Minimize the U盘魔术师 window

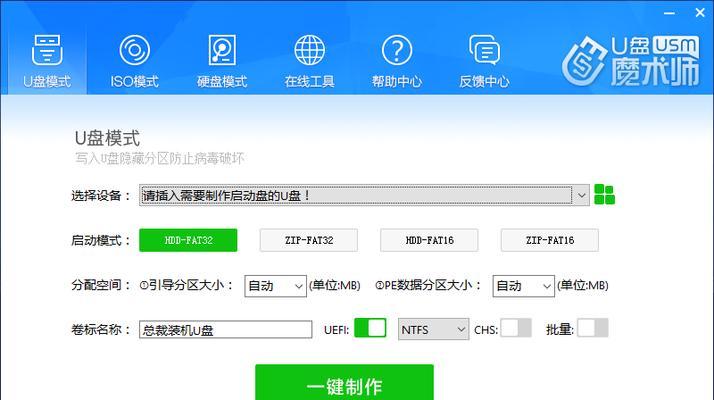(669, 13)
